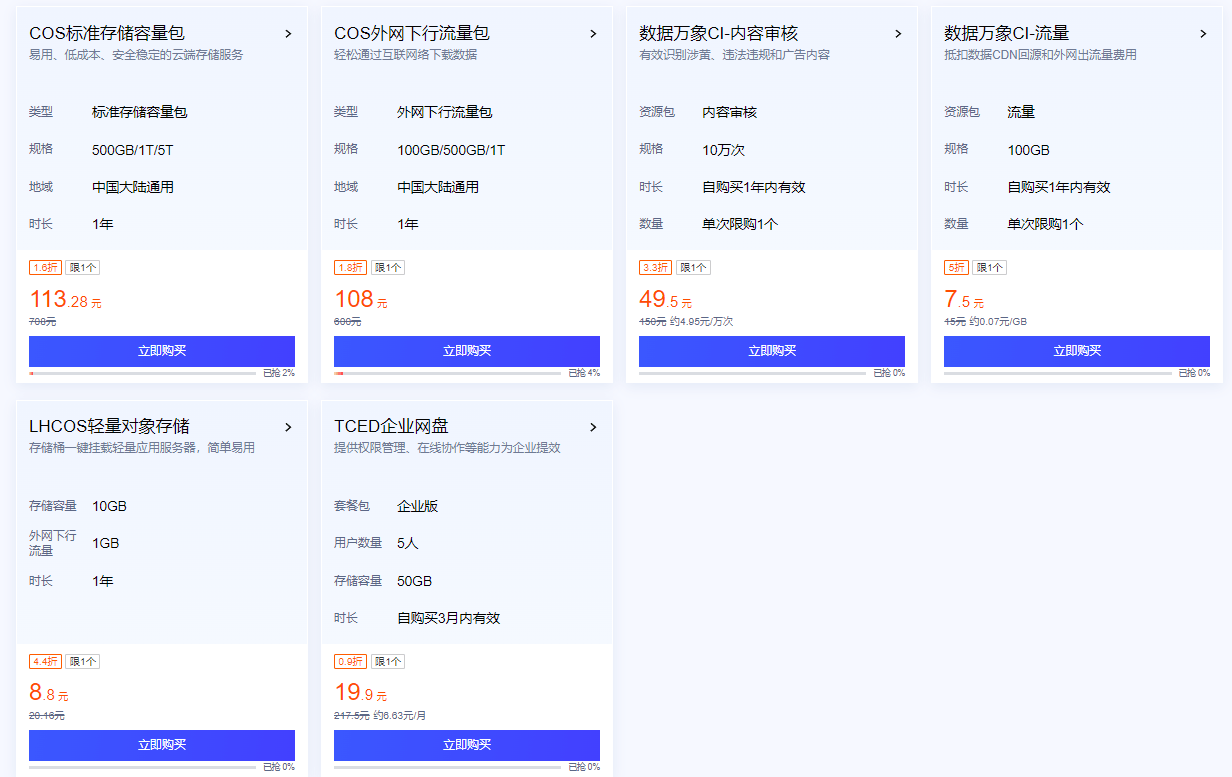Click the 已抢 4% progress bar

(447, 373)
